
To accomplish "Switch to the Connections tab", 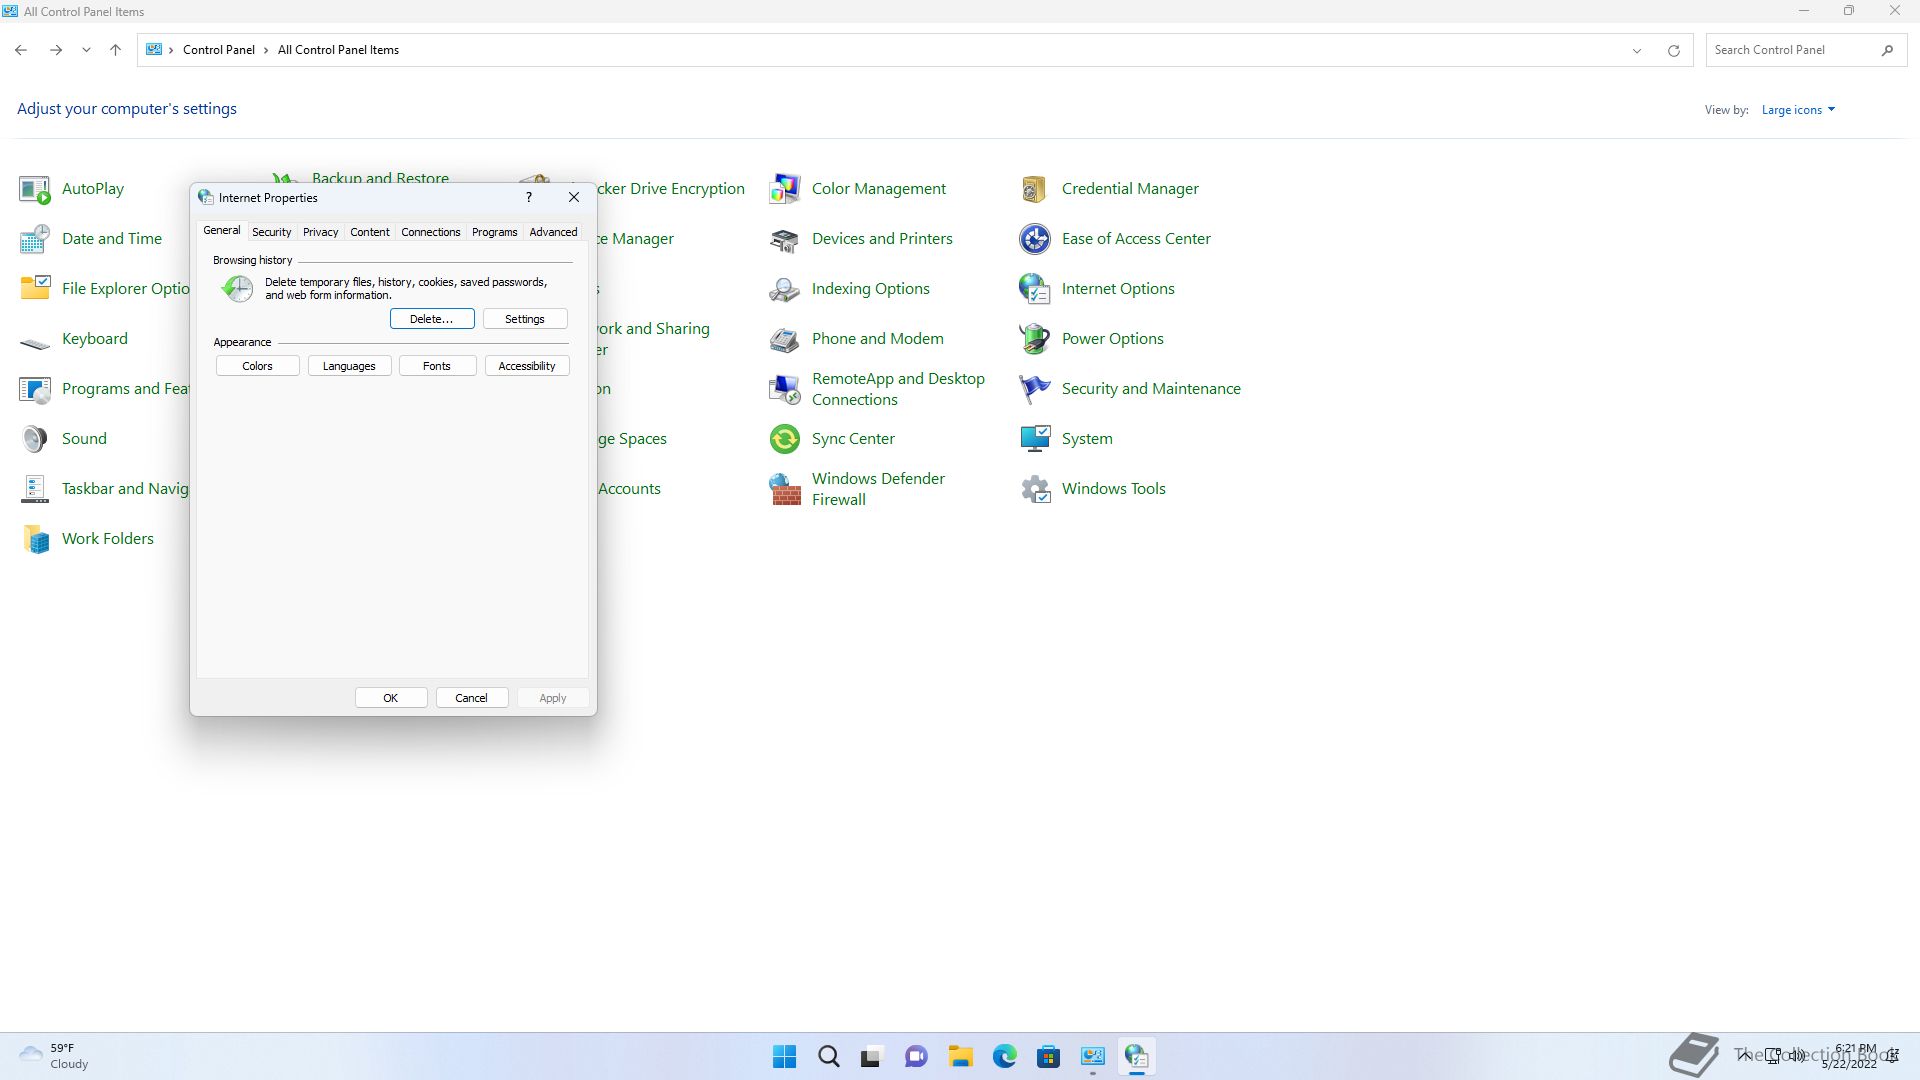I will (x=431, y=232).
